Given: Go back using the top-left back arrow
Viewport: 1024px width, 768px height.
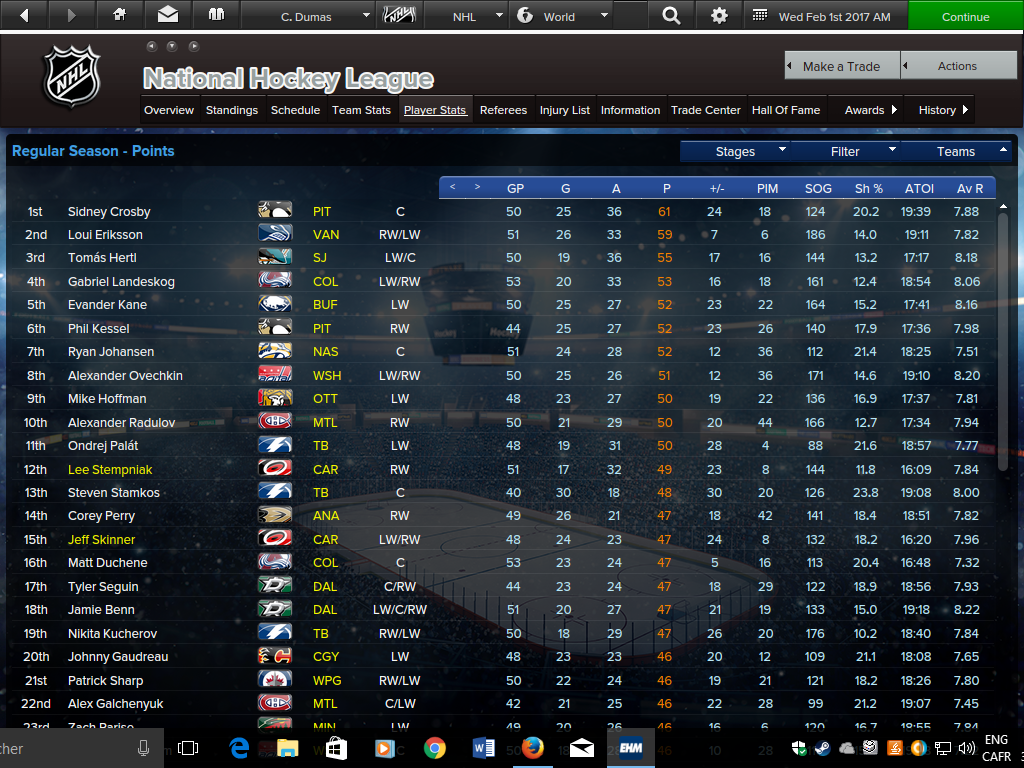Looking at the screenshot, I should (24, 15).
